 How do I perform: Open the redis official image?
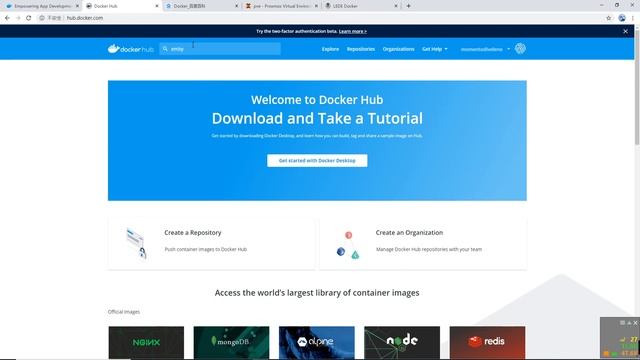click(487, 342)
